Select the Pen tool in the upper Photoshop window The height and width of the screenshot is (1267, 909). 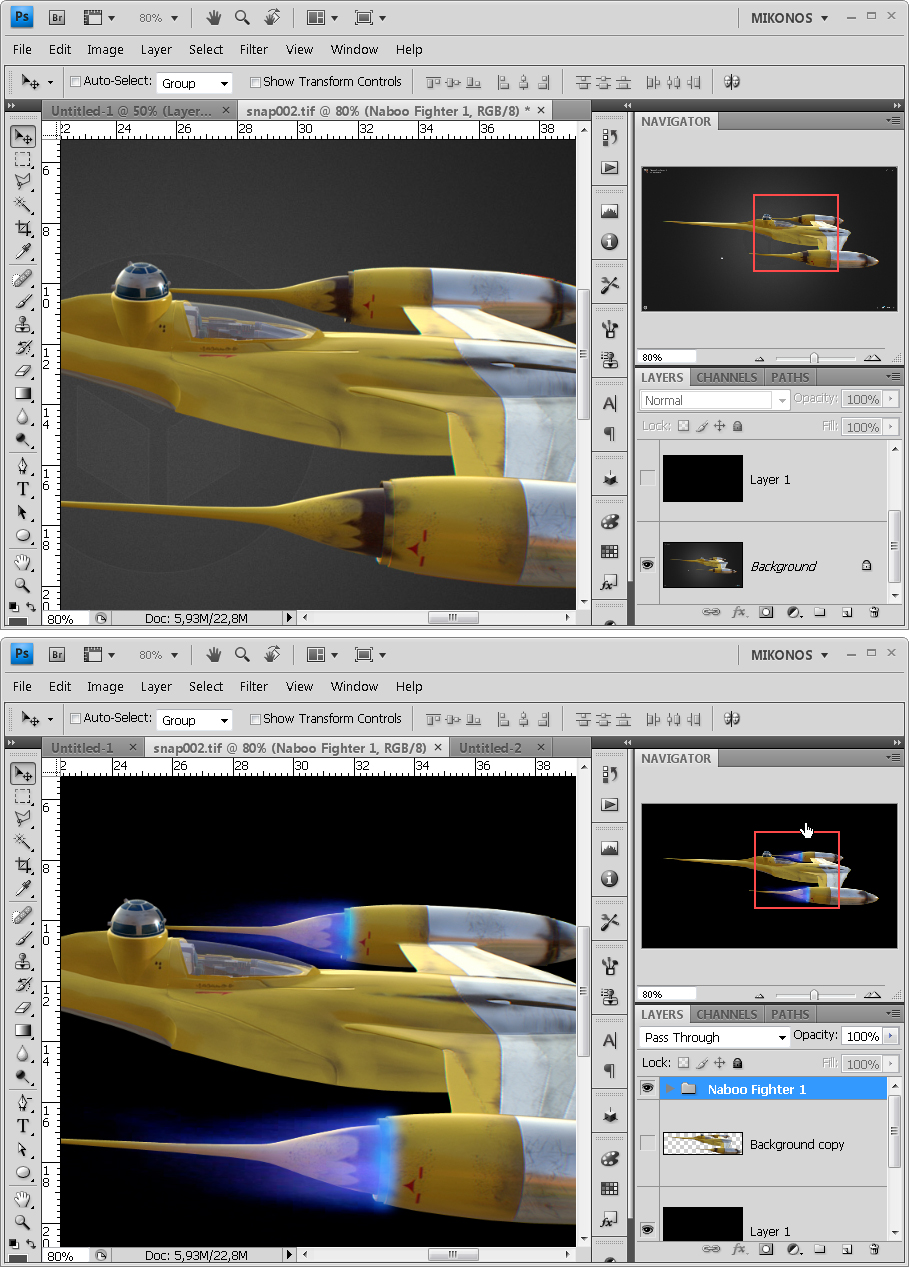coord(23,466)
